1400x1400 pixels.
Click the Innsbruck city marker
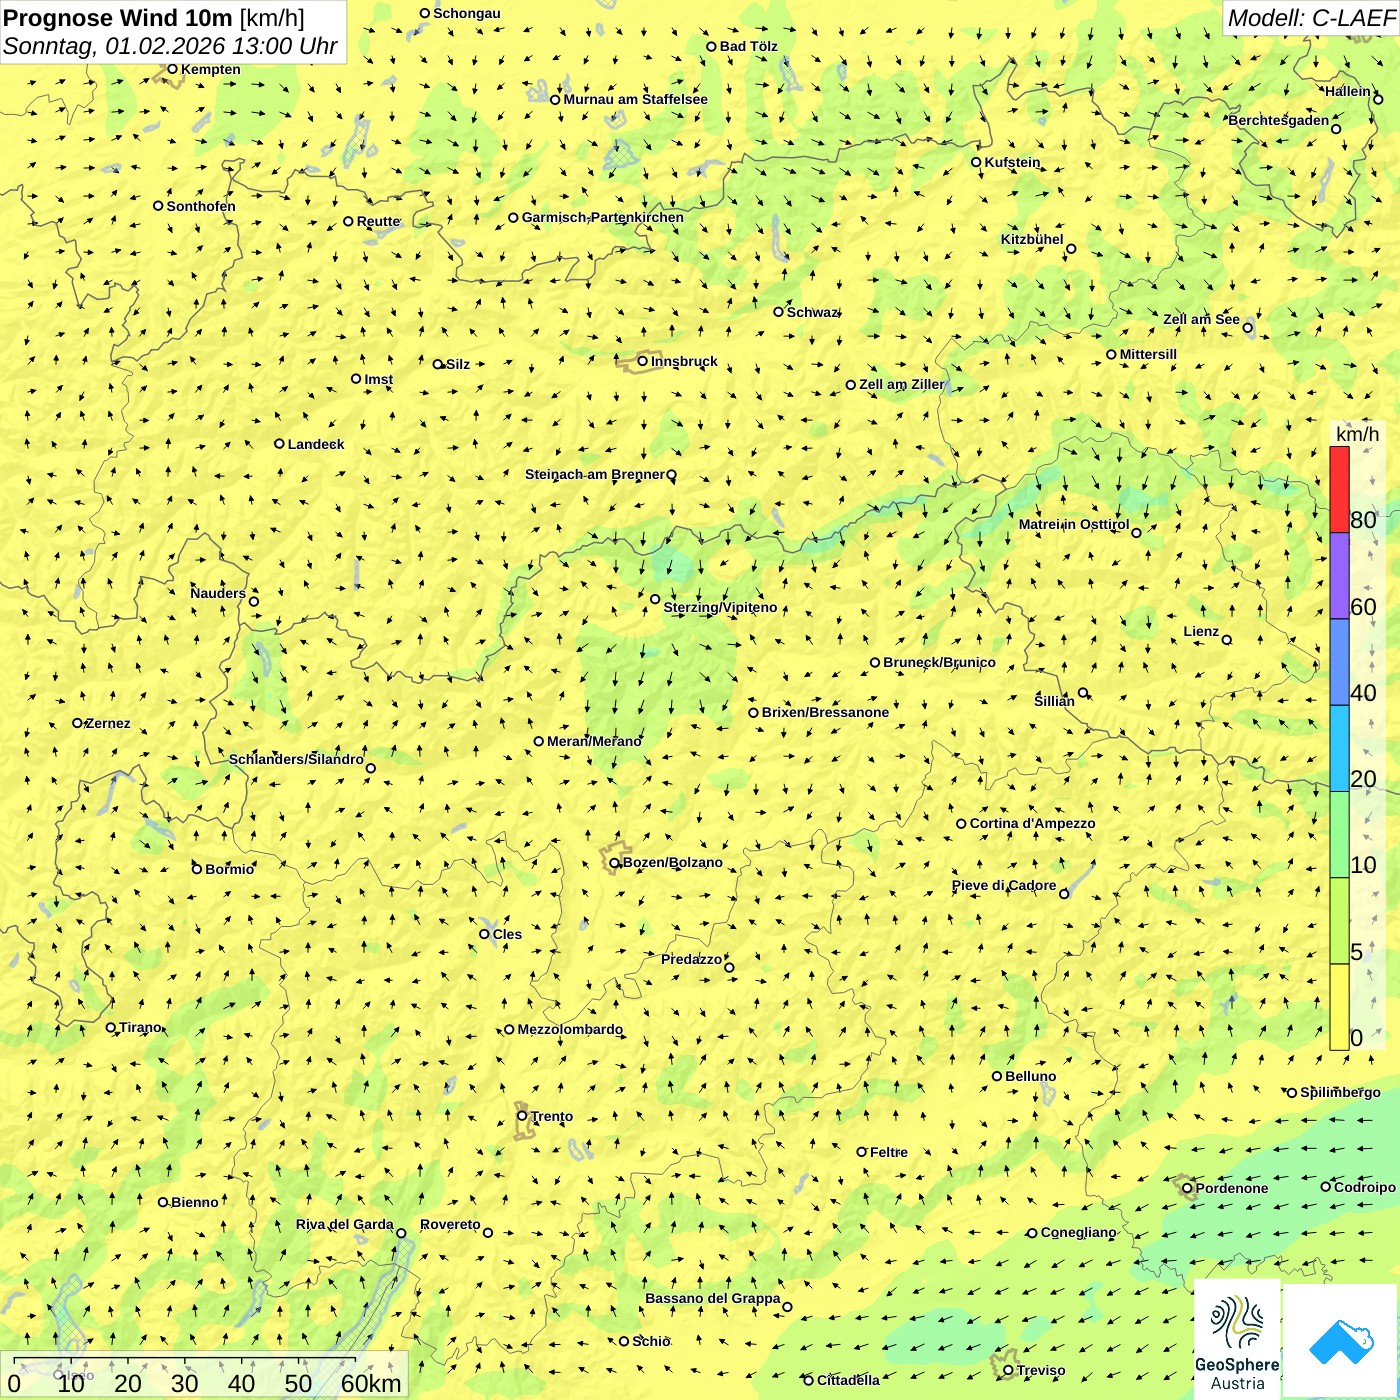643,361
